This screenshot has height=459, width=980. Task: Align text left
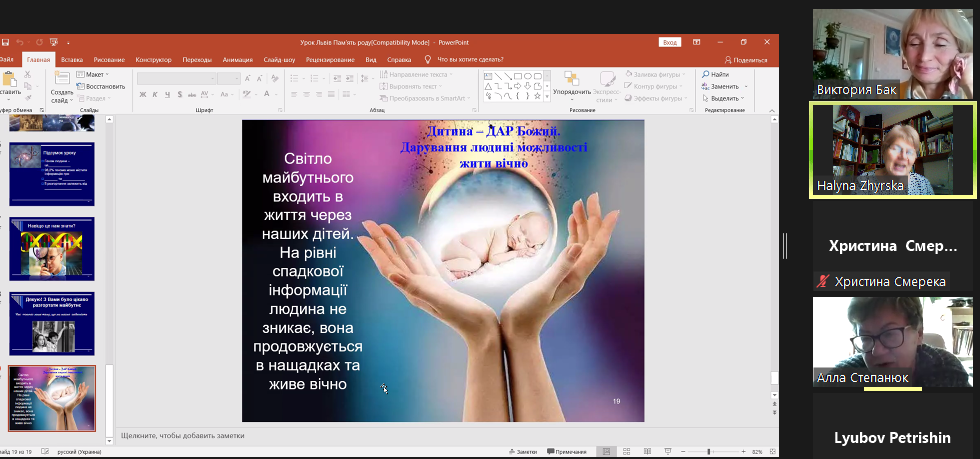coord(295,94)
